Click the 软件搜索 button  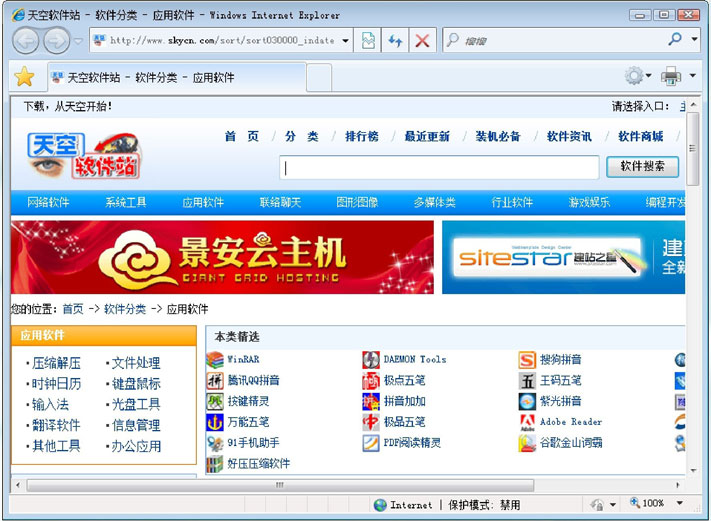pos(643,167)
